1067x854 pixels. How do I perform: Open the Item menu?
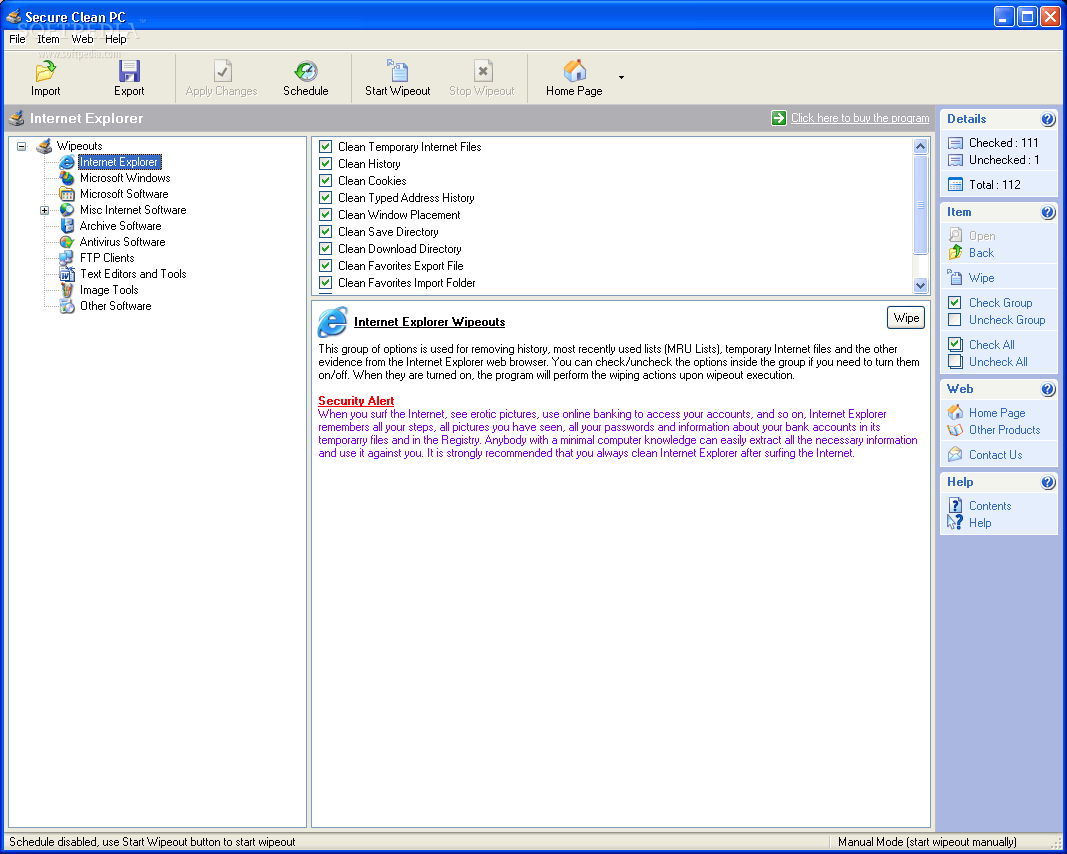click(48, 39)
